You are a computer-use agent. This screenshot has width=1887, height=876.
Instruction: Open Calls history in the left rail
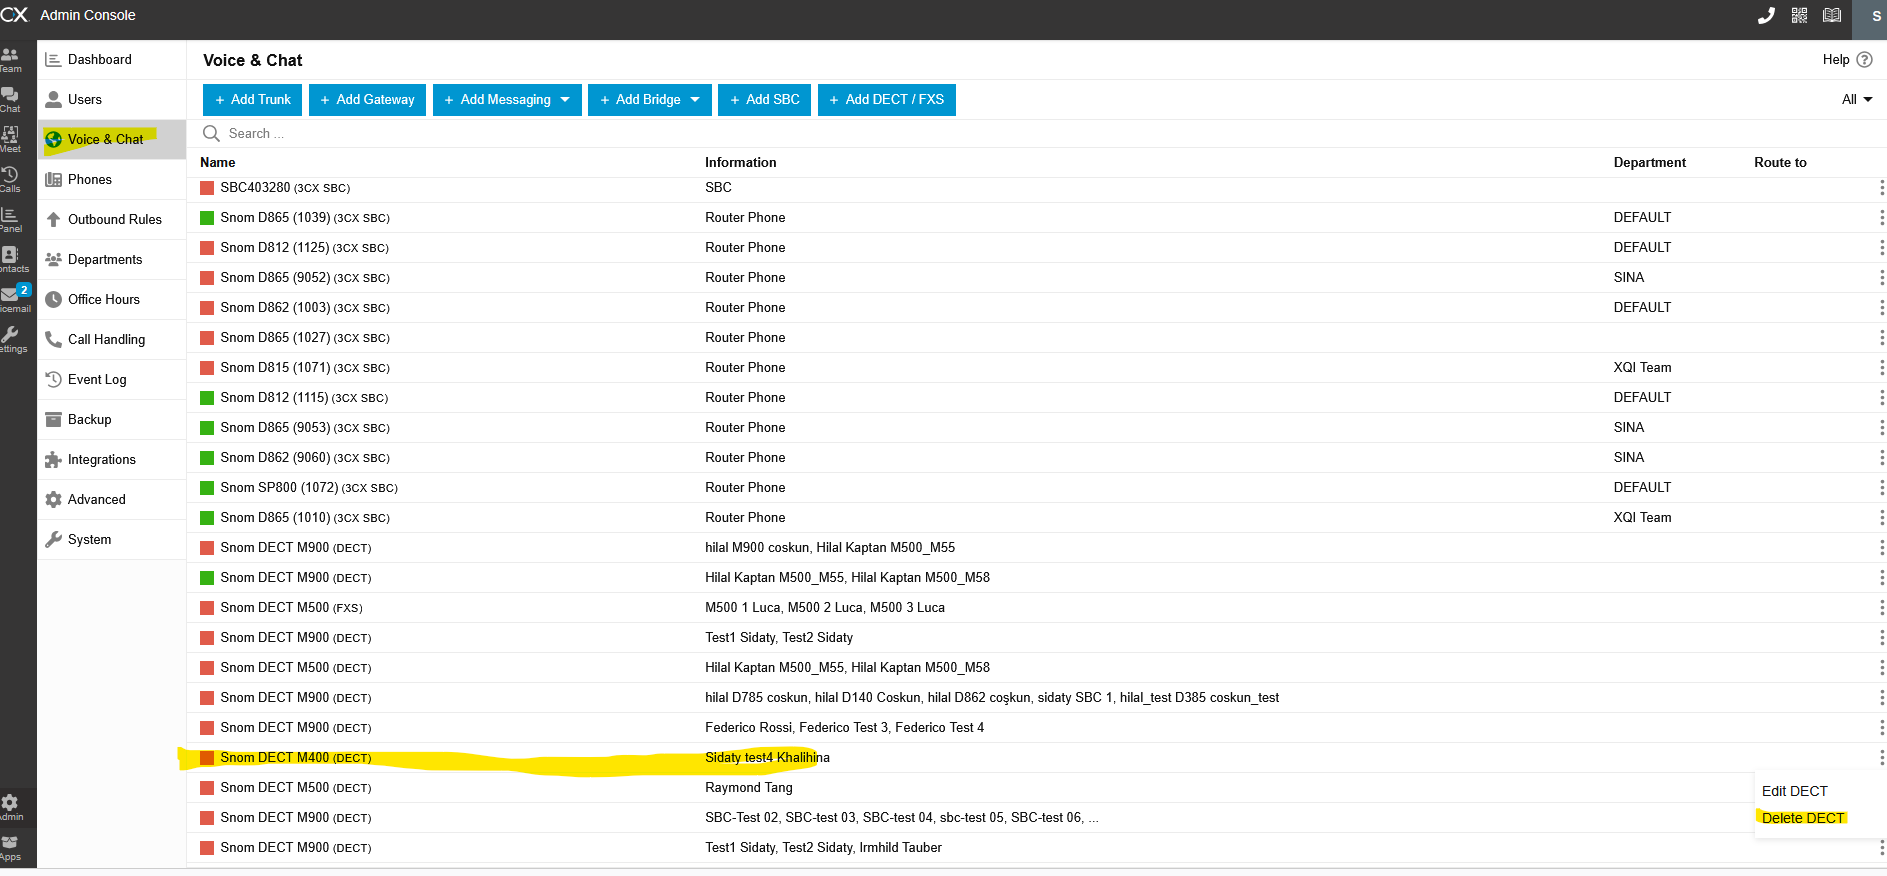tap(10, 180)
